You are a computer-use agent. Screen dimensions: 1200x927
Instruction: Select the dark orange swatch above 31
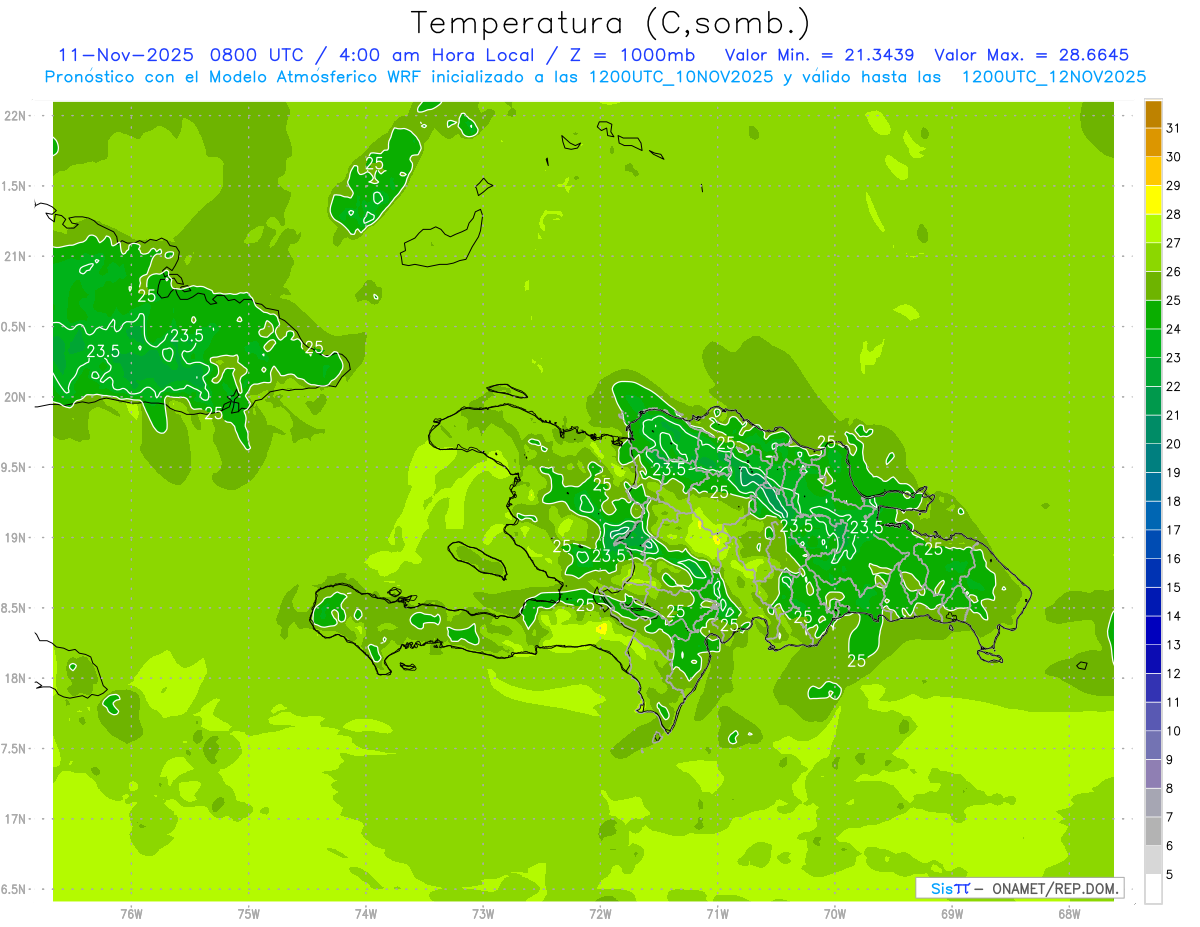1153,114
